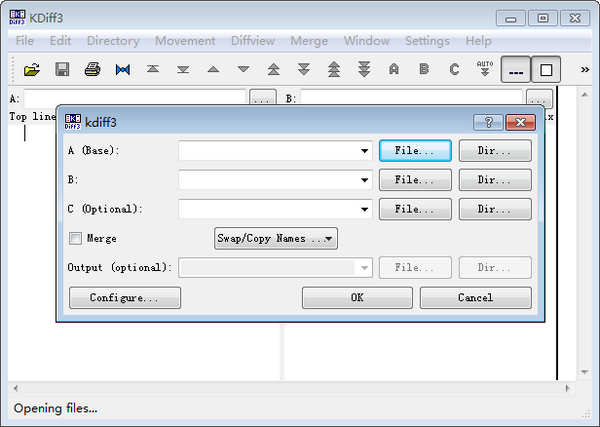Click the Save disk icon
This screenshot has width=600, height=427.
coord(62,69)
